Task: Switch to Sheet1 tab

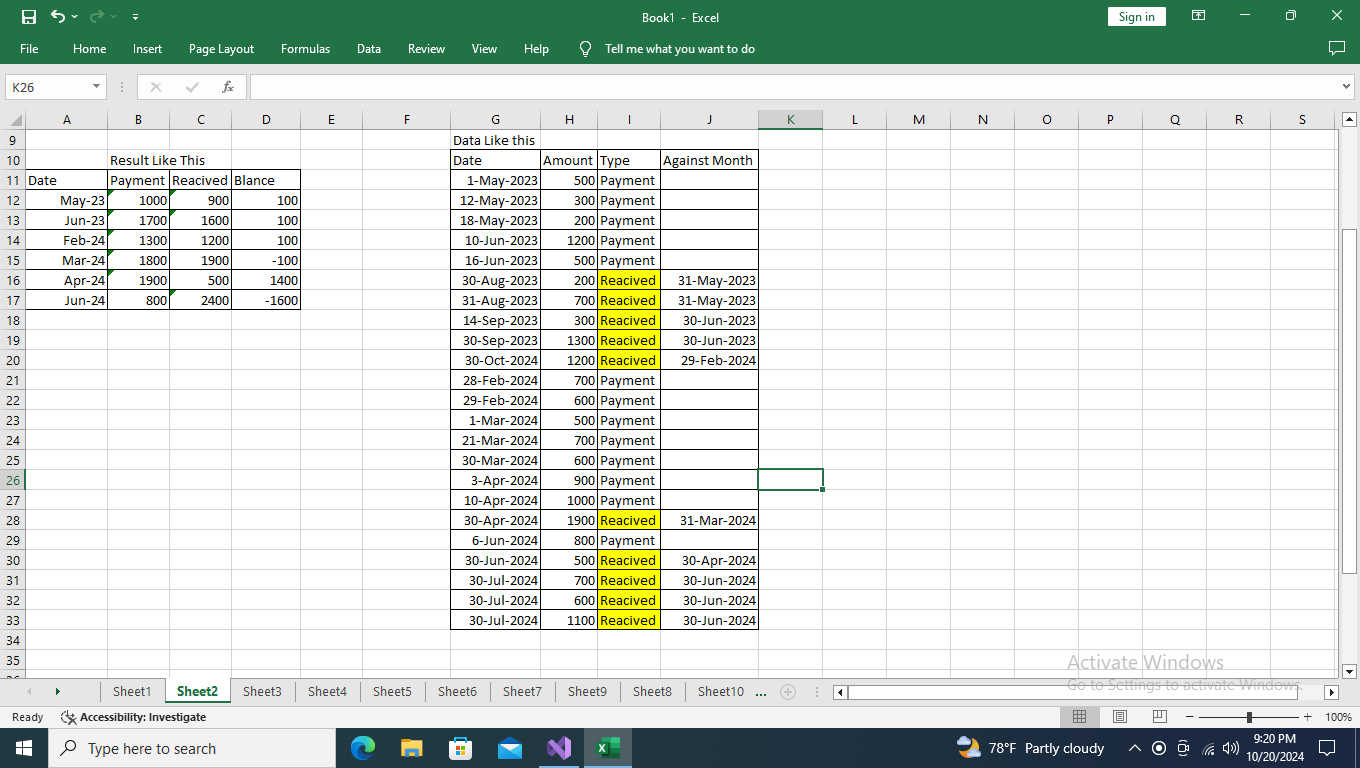Action: pos(132,691)
